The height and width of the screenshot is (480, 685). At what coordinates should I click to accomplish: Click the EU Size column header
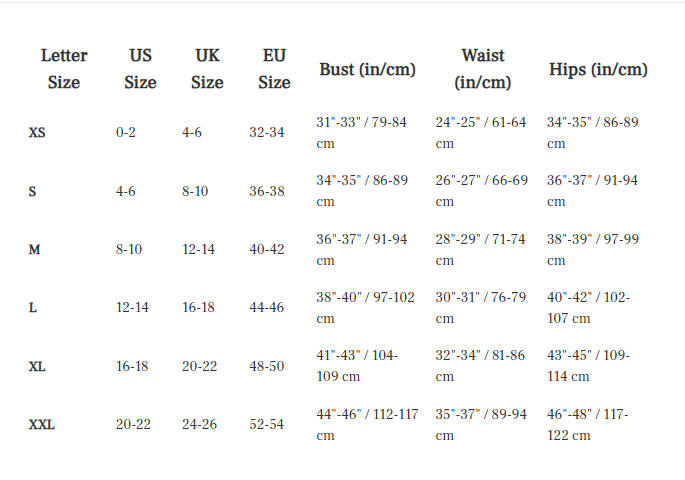click(x=274, y=69)
